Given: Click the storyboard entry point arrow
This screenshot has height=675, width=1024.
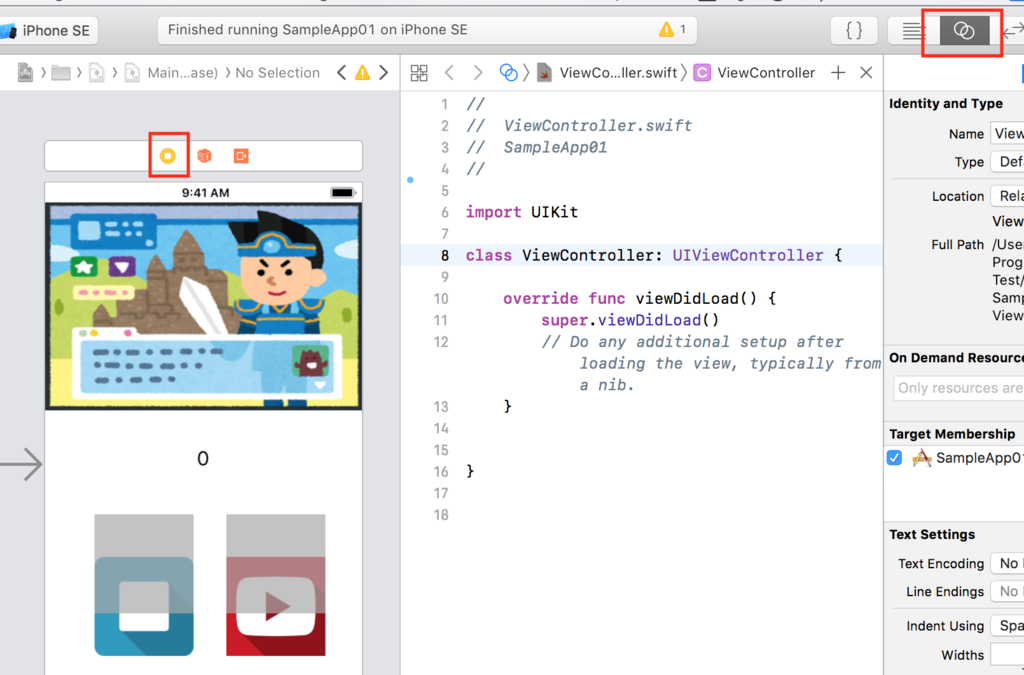Looking at the screenshot, I should [x=22, y=464].
